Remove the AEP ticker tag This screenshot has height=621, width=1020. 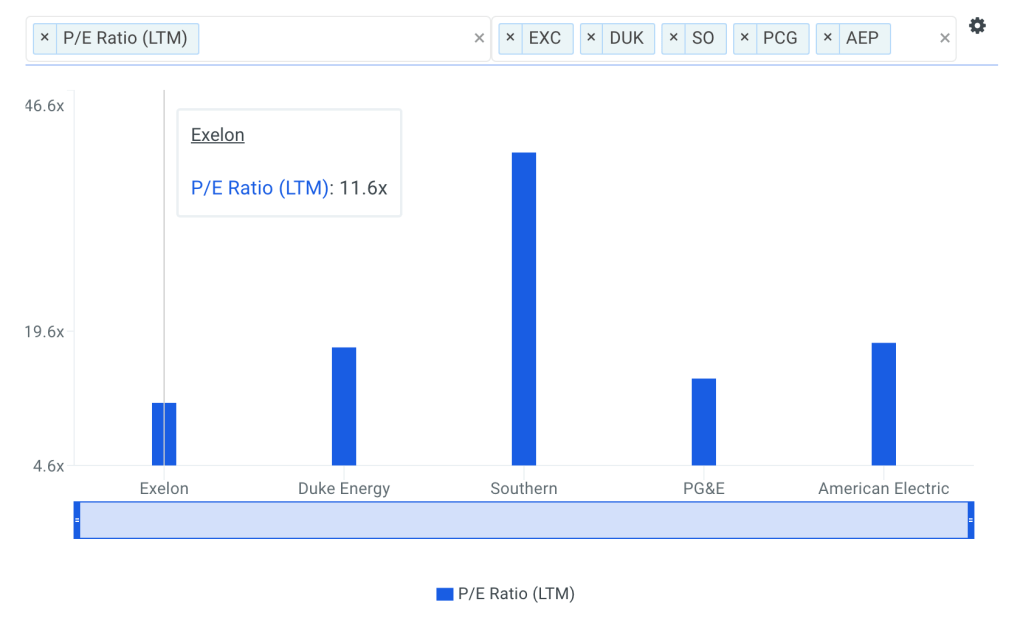click(828, 38)
